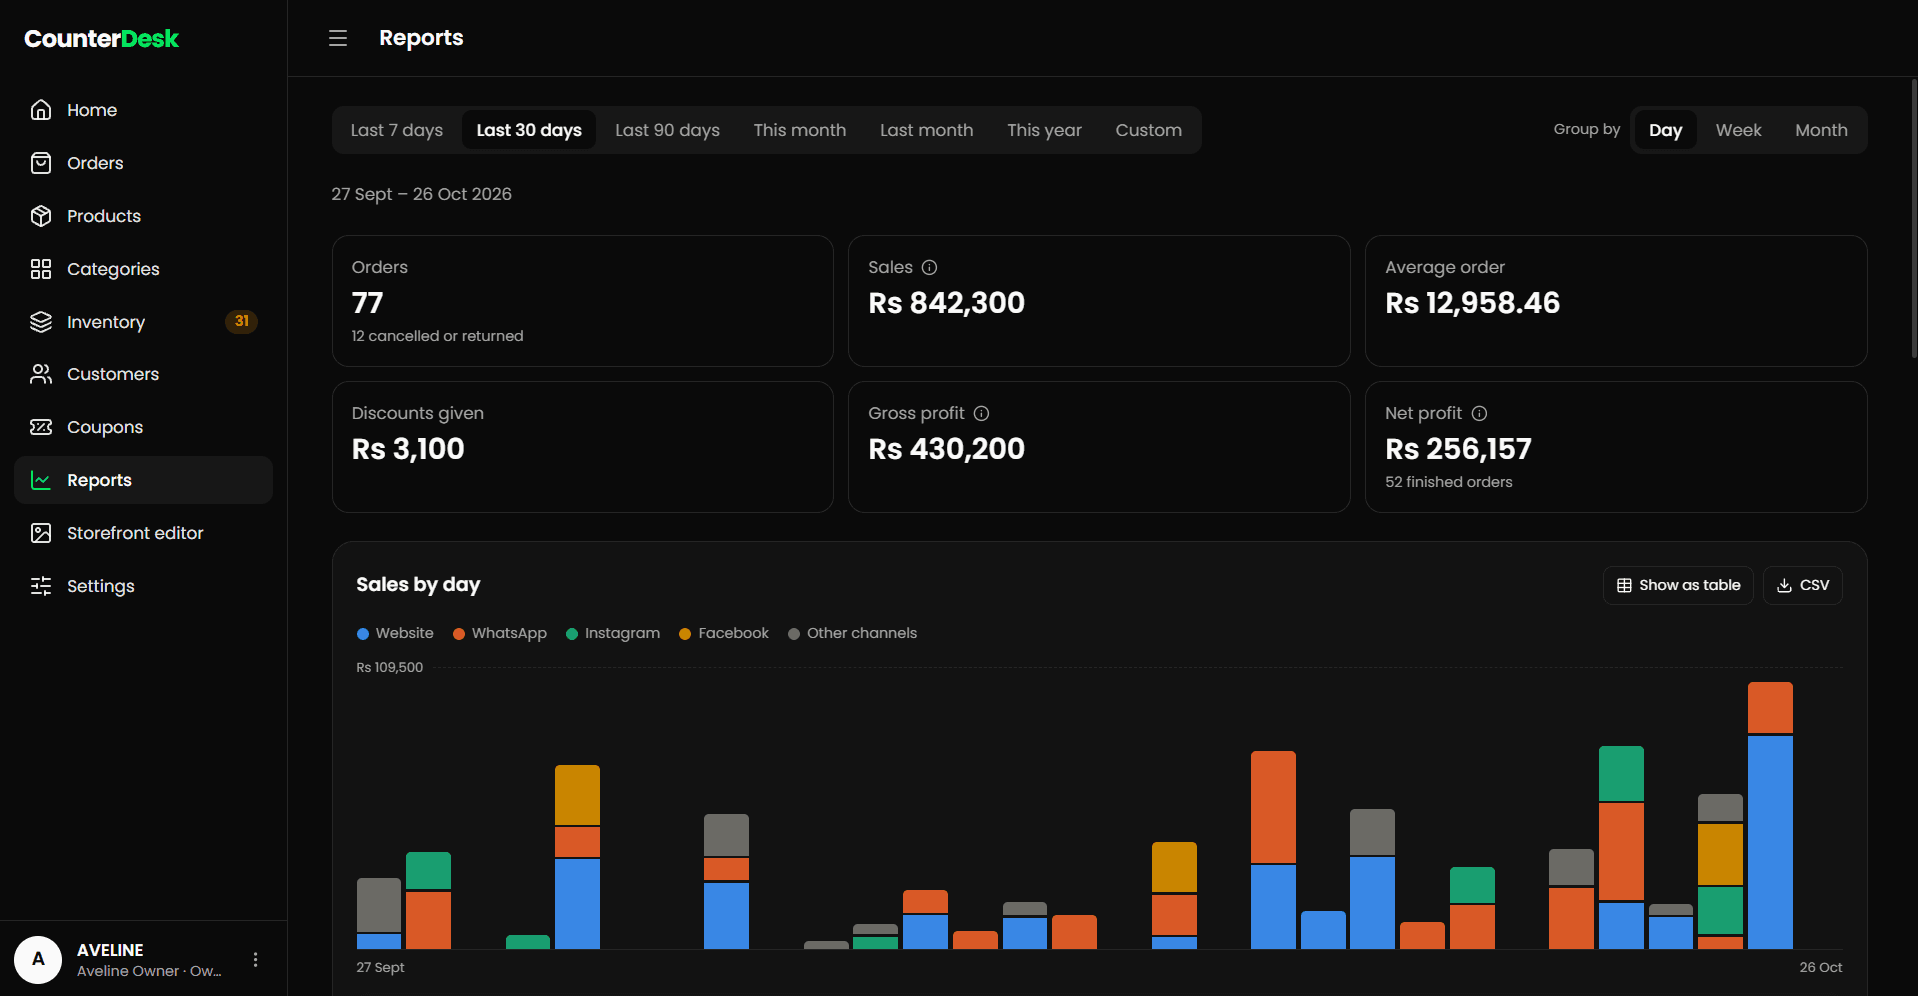Select the Last month range

927,130
